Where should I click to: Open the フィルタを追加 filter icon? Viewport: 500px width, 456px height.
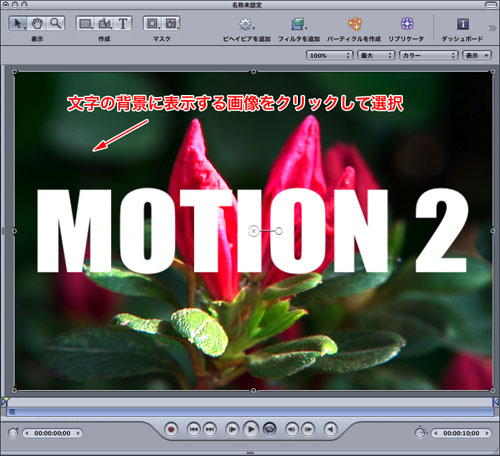[299, 24]
